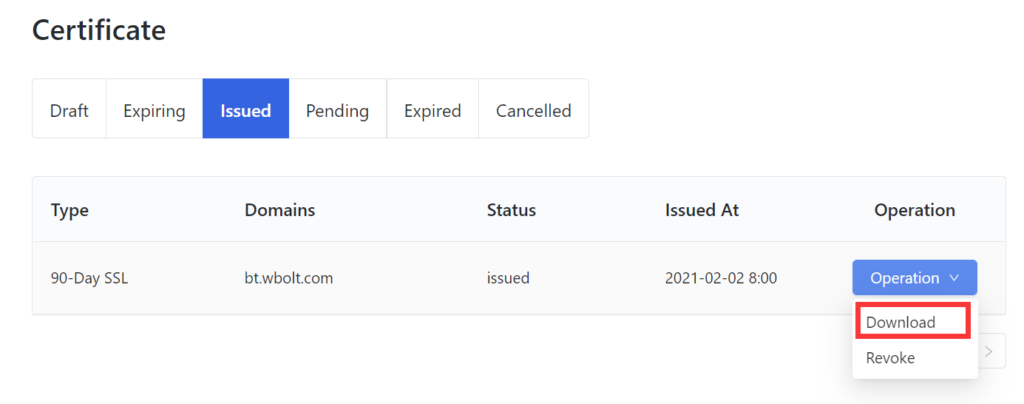The image size is (1024, 404).
Task: Show the Cancelled certificates tab
Action: (533, 110)
